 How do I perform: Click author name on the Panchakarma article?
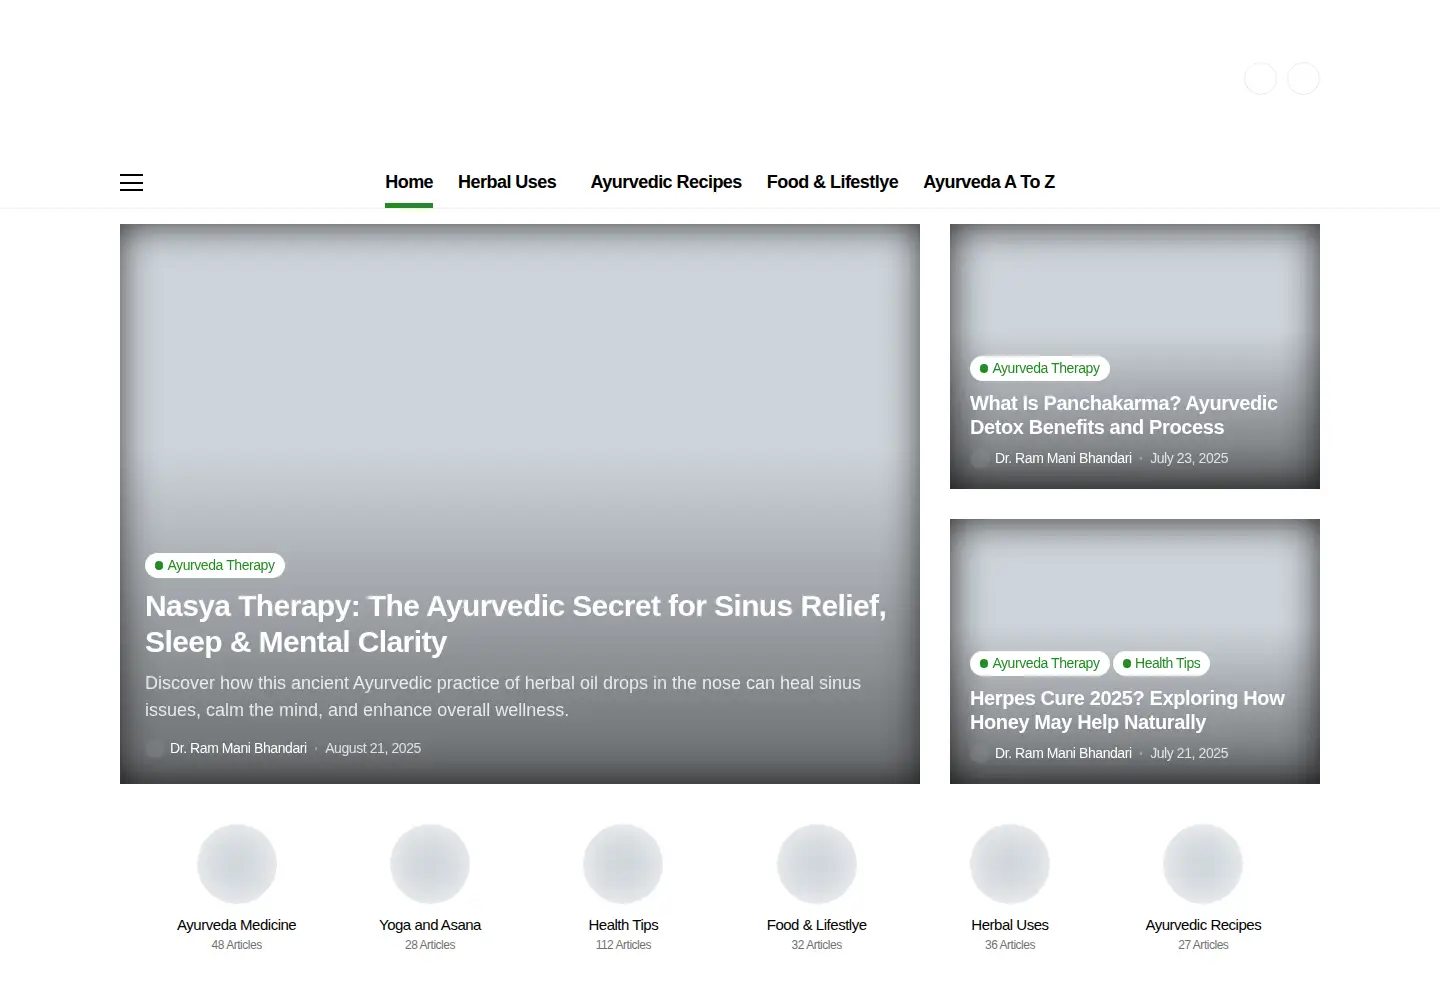click(x=1063, y=458)
